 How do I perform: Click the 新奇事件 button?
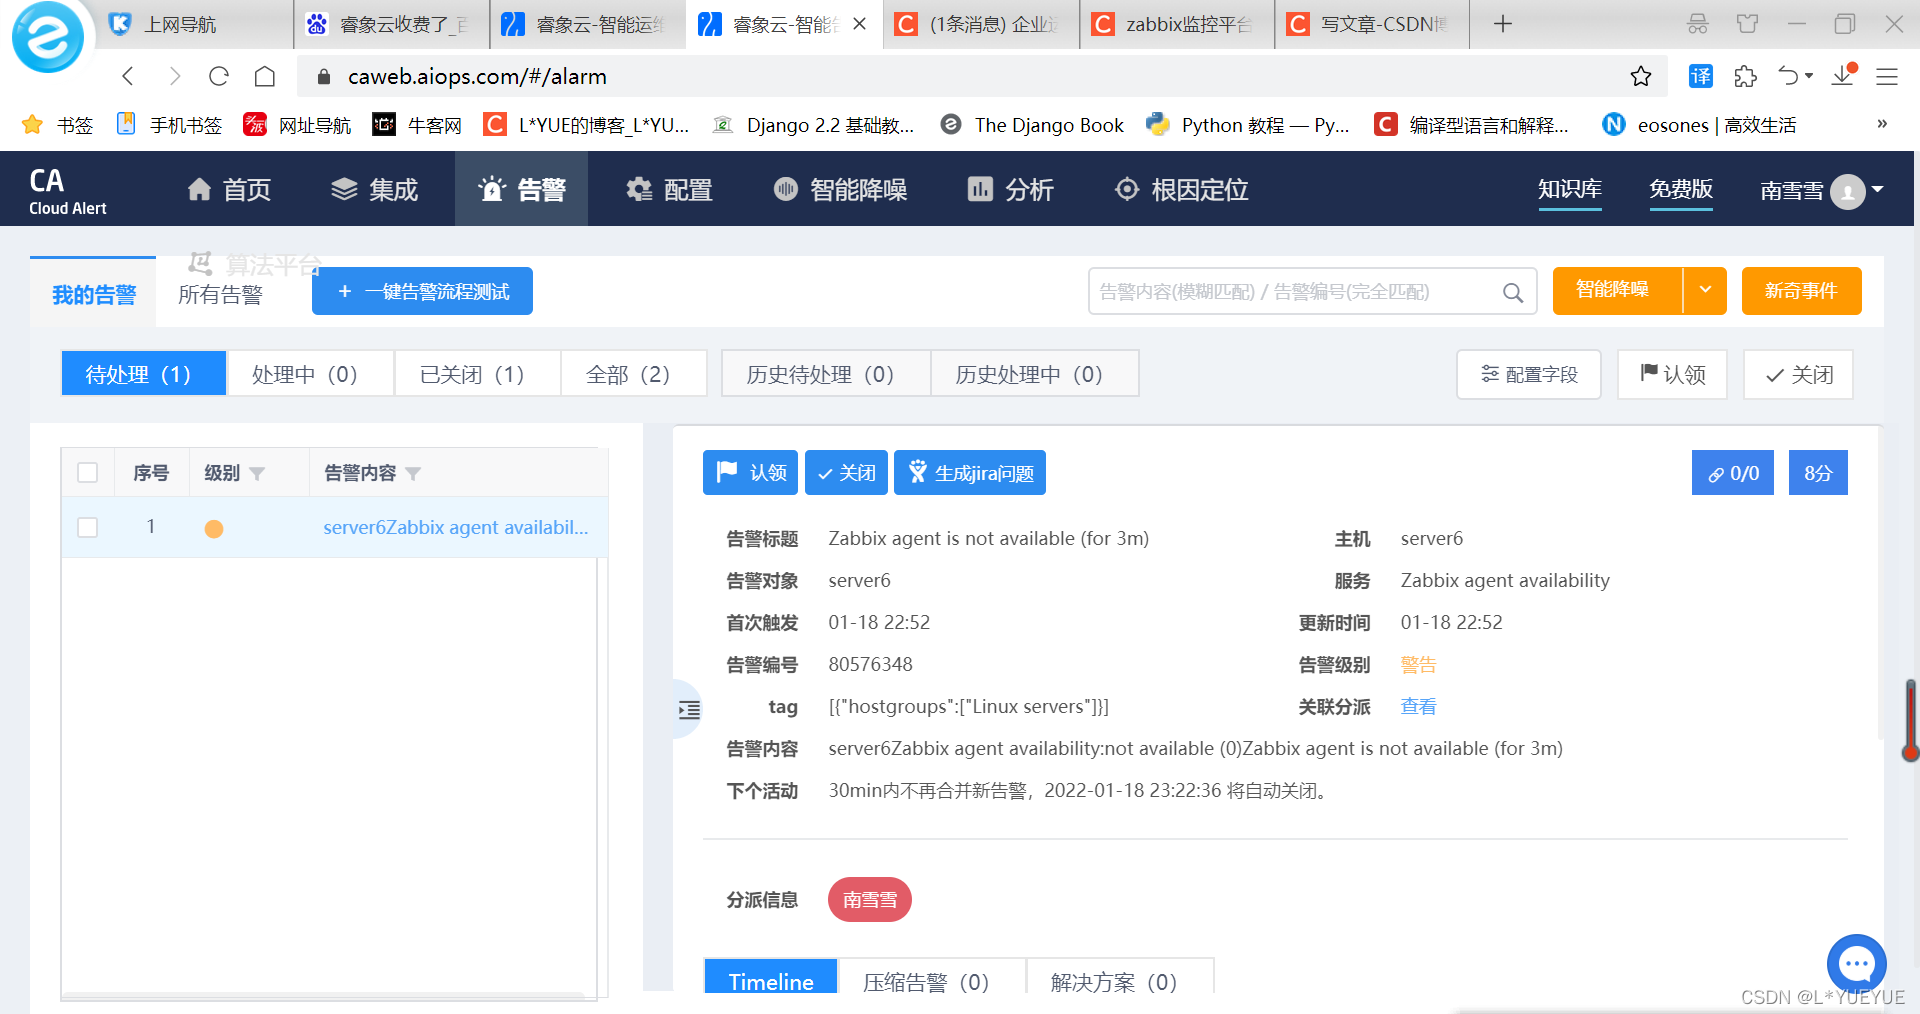(1801, 291)
